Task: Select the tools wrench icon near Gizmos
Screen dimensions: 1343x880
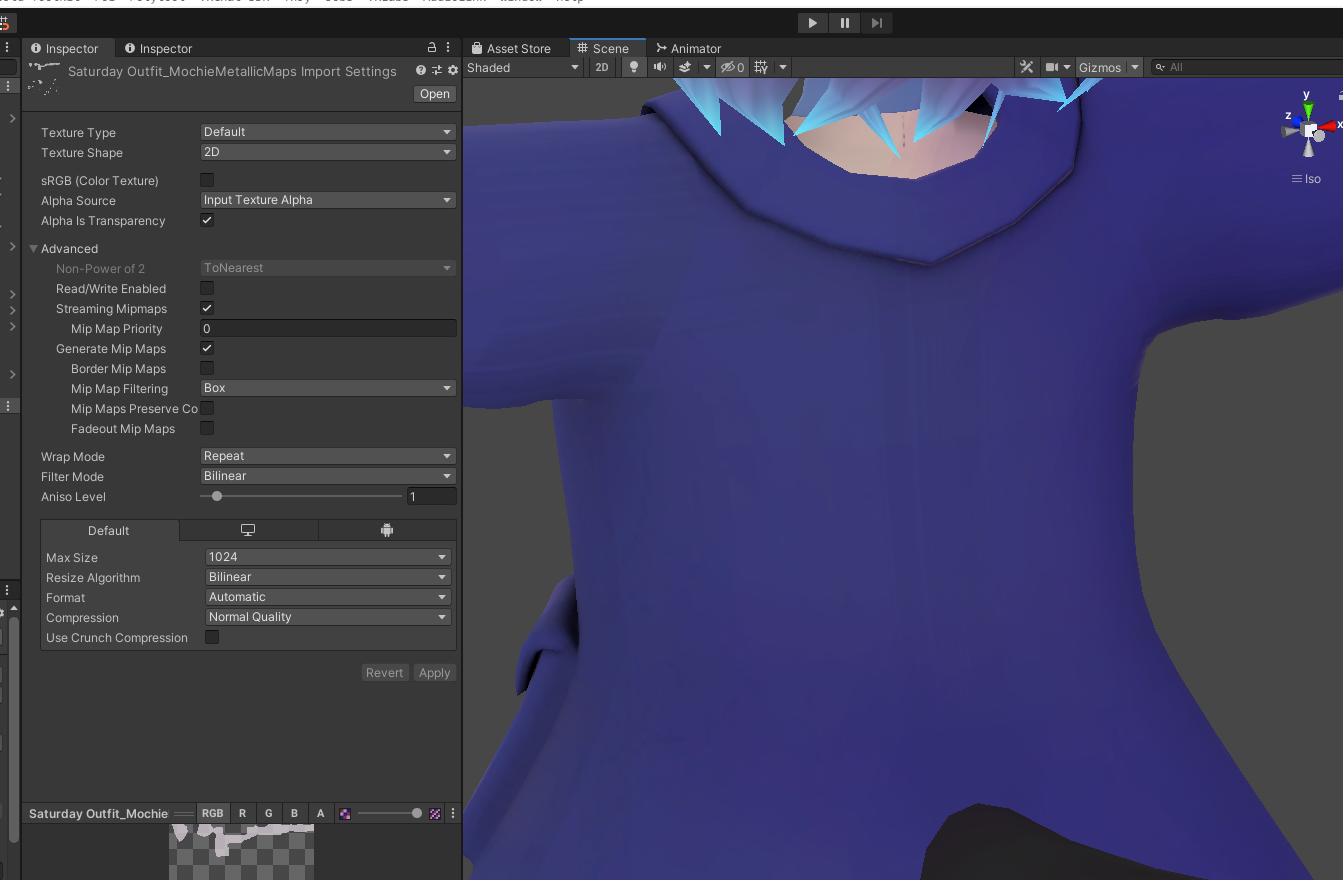Action: pos(1026,67)
